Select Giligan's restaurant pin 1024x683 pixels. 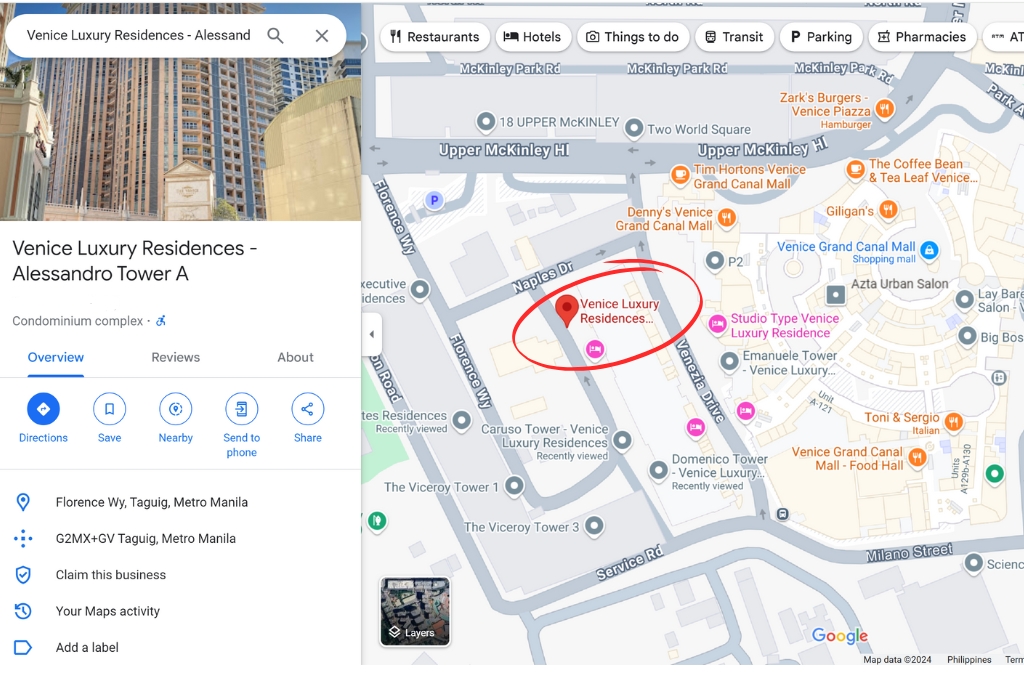pyautogui.click(x=888, y=210)
